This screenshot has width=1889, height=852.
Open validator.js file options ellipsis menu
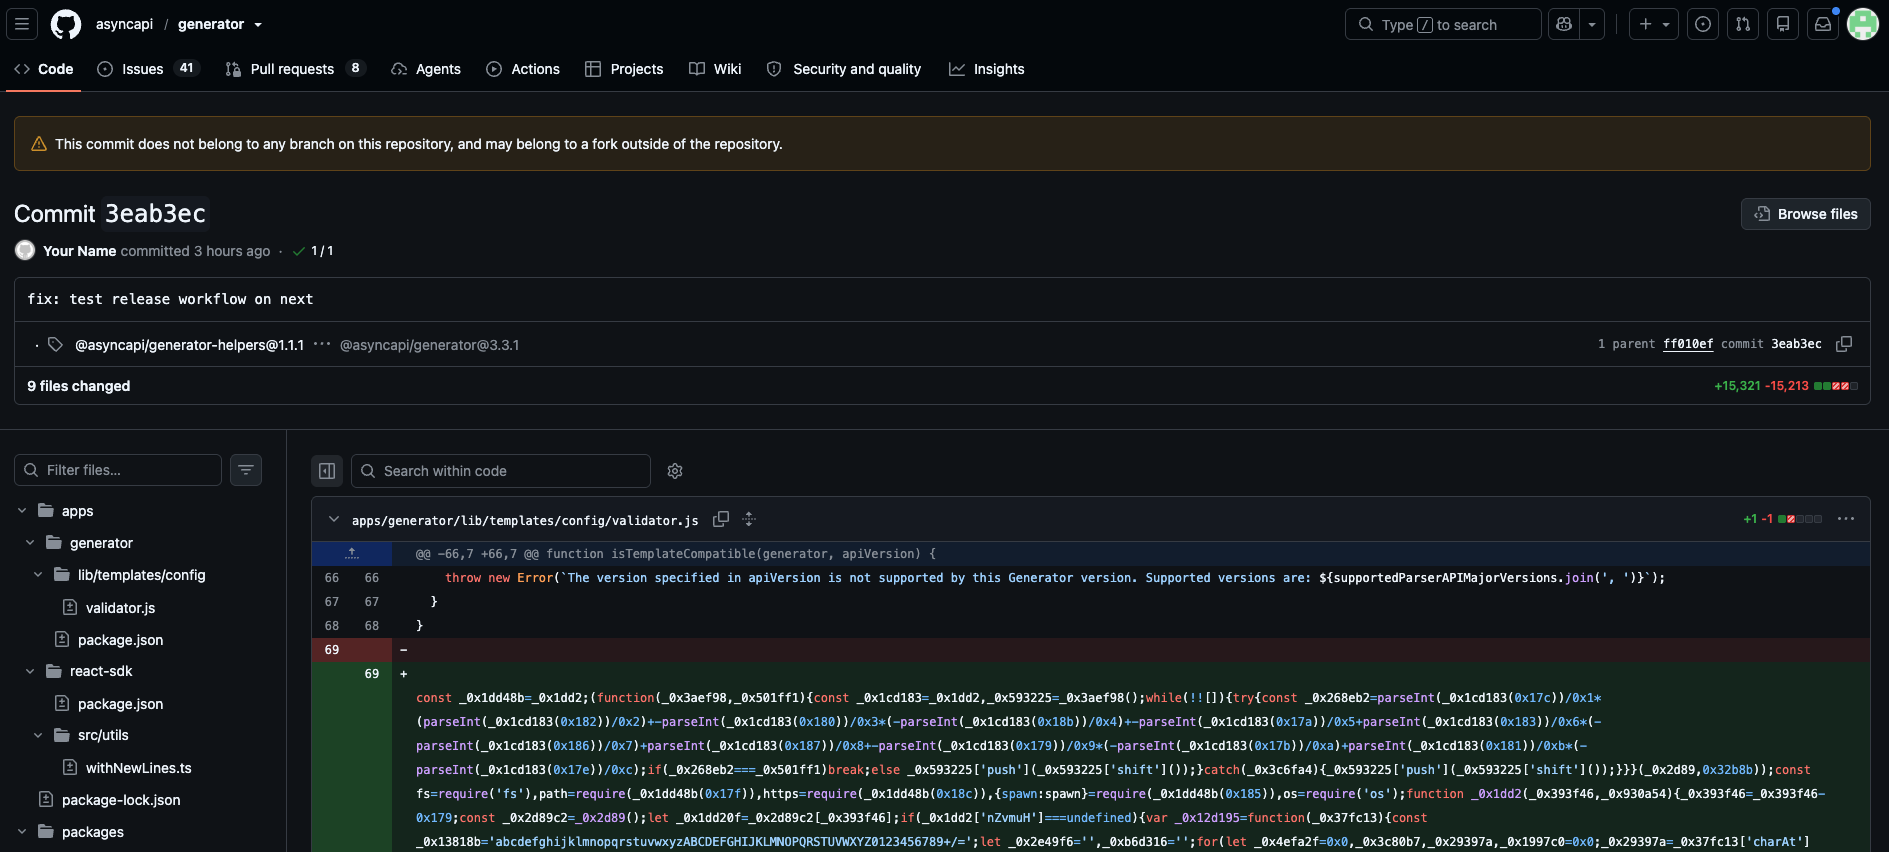1846,519
